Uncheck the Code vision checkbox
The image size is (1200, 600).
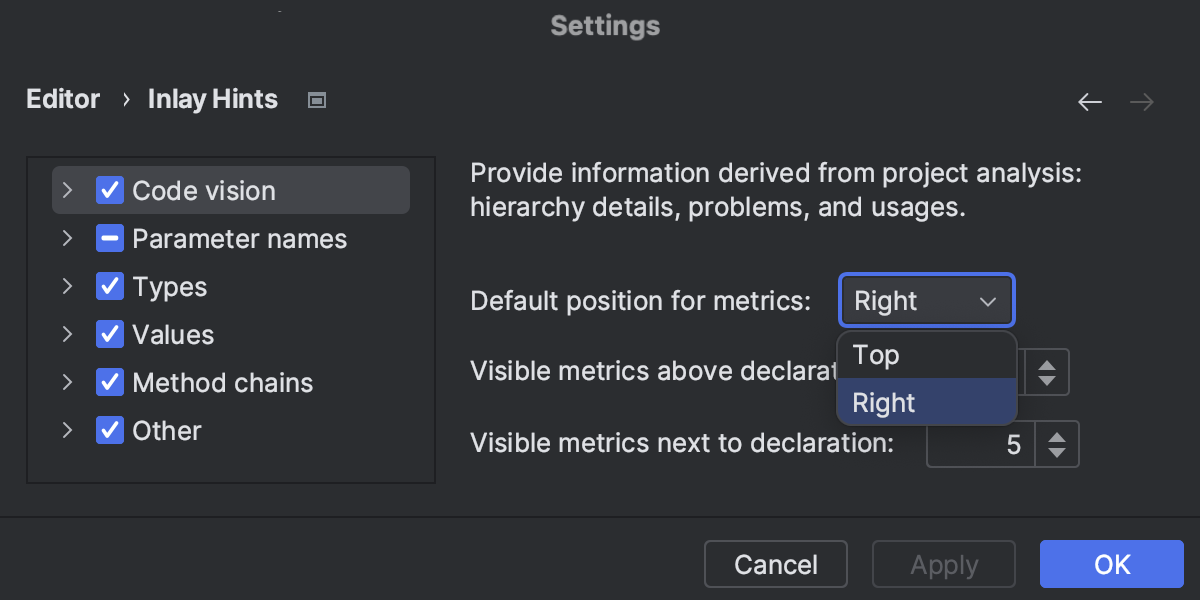[110, 189]
